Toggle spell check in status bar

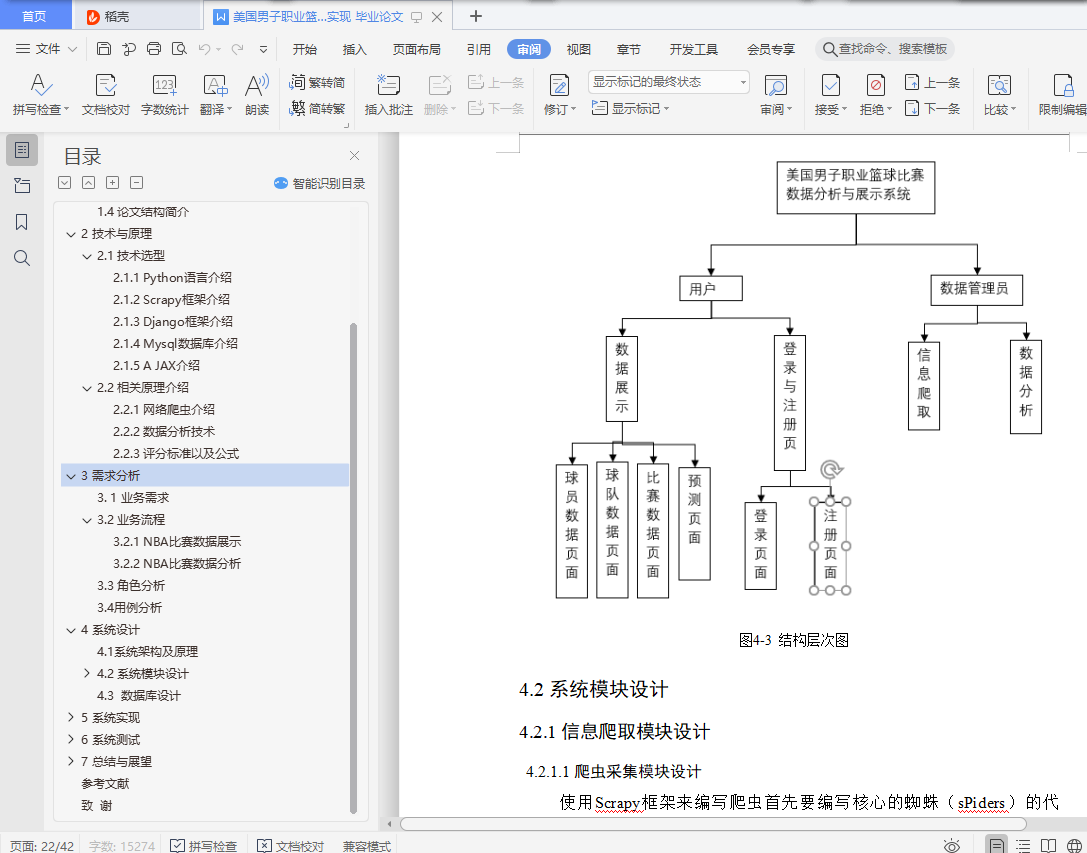[204, 846]
